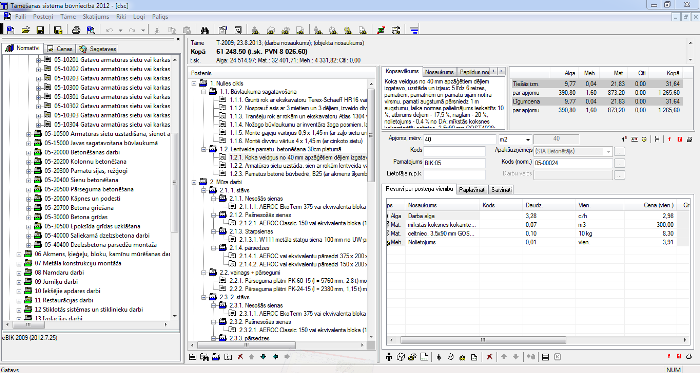
Task: Open the Posteņi menu
Action: coord(43,17)
